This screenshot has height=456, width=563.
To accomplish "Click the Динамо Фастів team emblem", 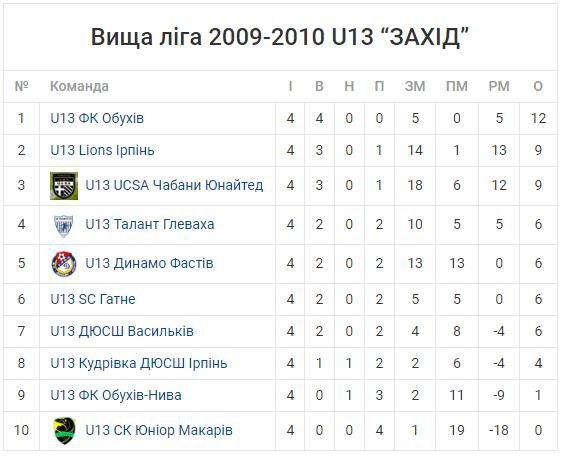I will (64, 264).
